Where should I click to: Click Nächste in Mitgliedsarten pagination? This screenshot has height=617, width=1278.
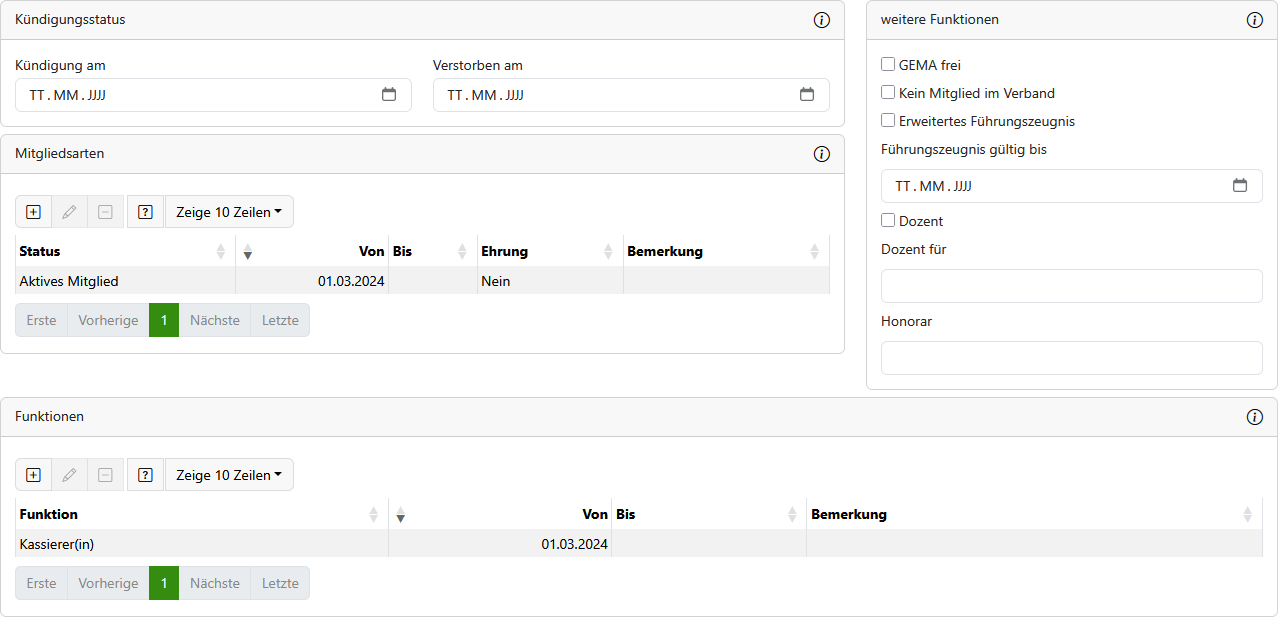click(214, 320)
